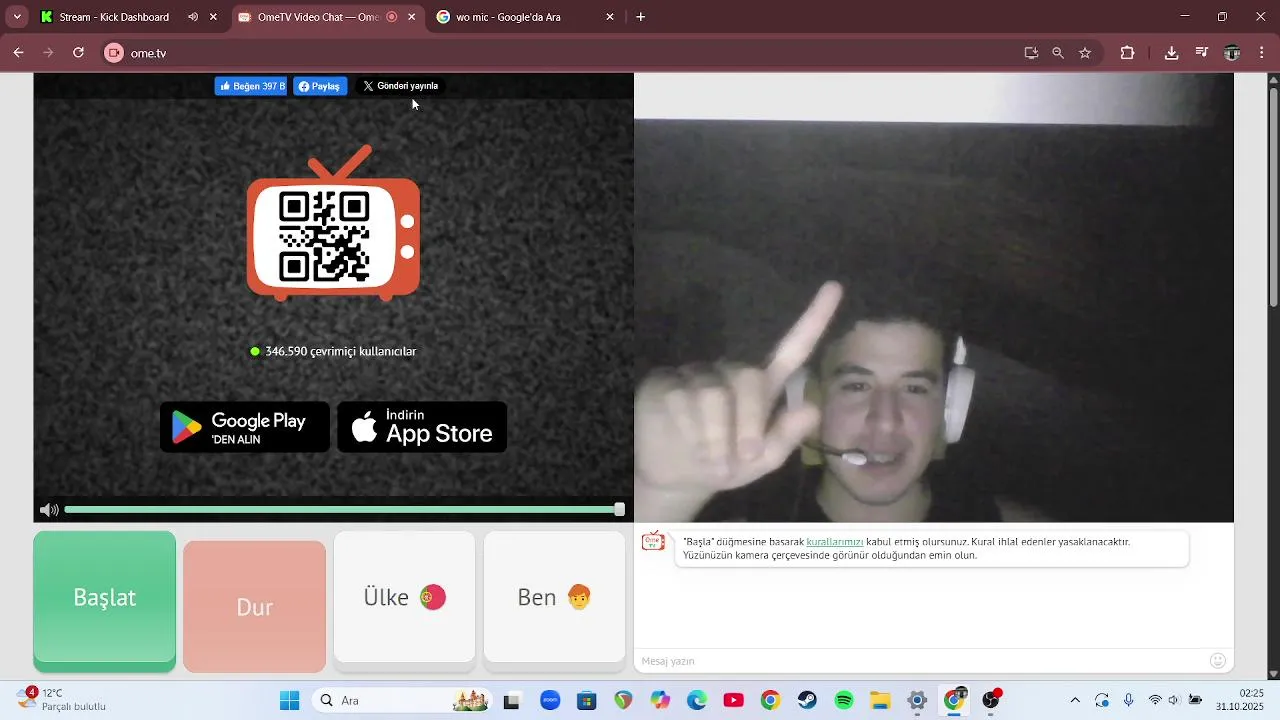Open the Chrome profile avatar

(1232, 53)
